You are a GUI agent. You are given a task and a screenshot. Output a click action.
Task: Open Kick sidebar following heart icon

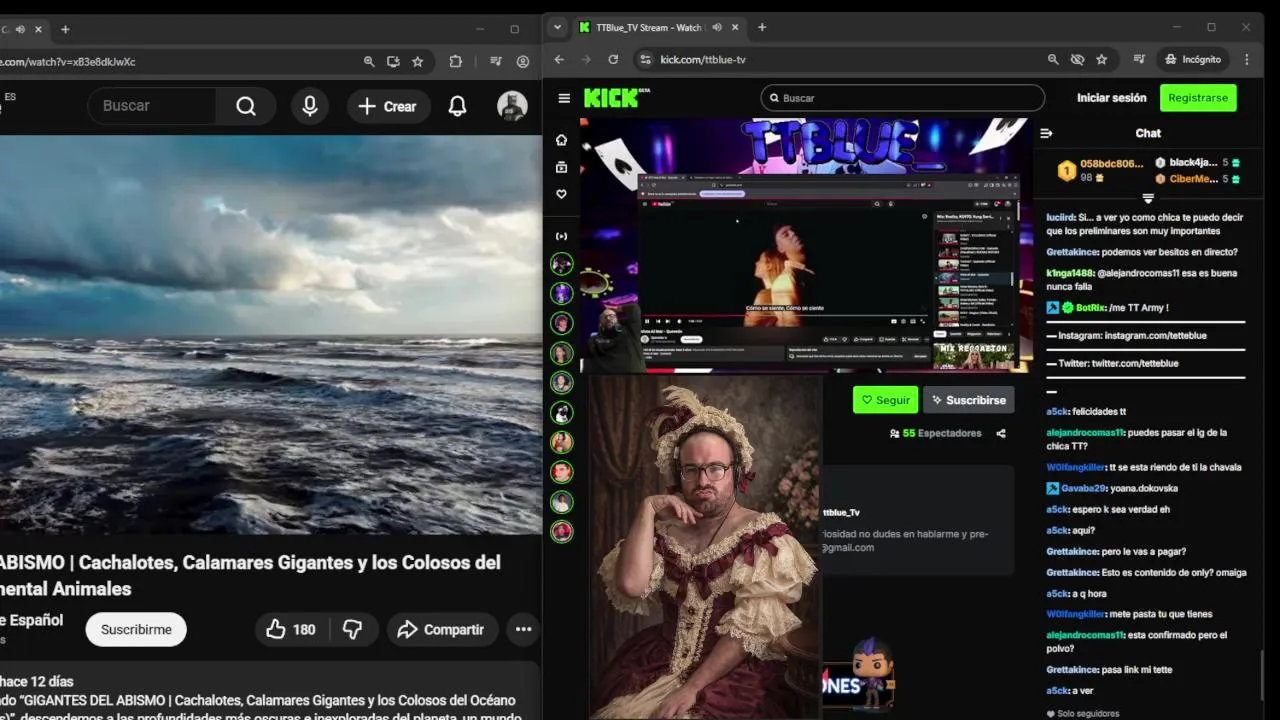click(562, 194)
